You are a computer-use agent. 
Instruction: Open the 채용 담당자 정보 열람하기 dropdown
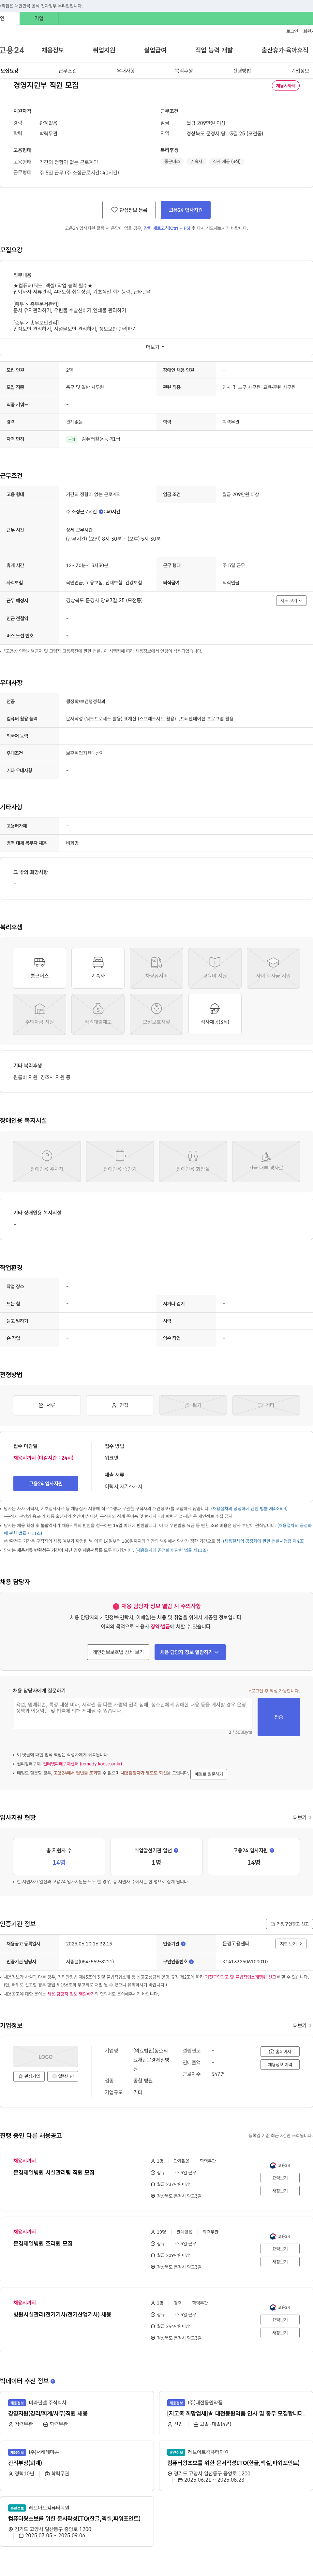pyautogui.click(x=190, y=1652)
